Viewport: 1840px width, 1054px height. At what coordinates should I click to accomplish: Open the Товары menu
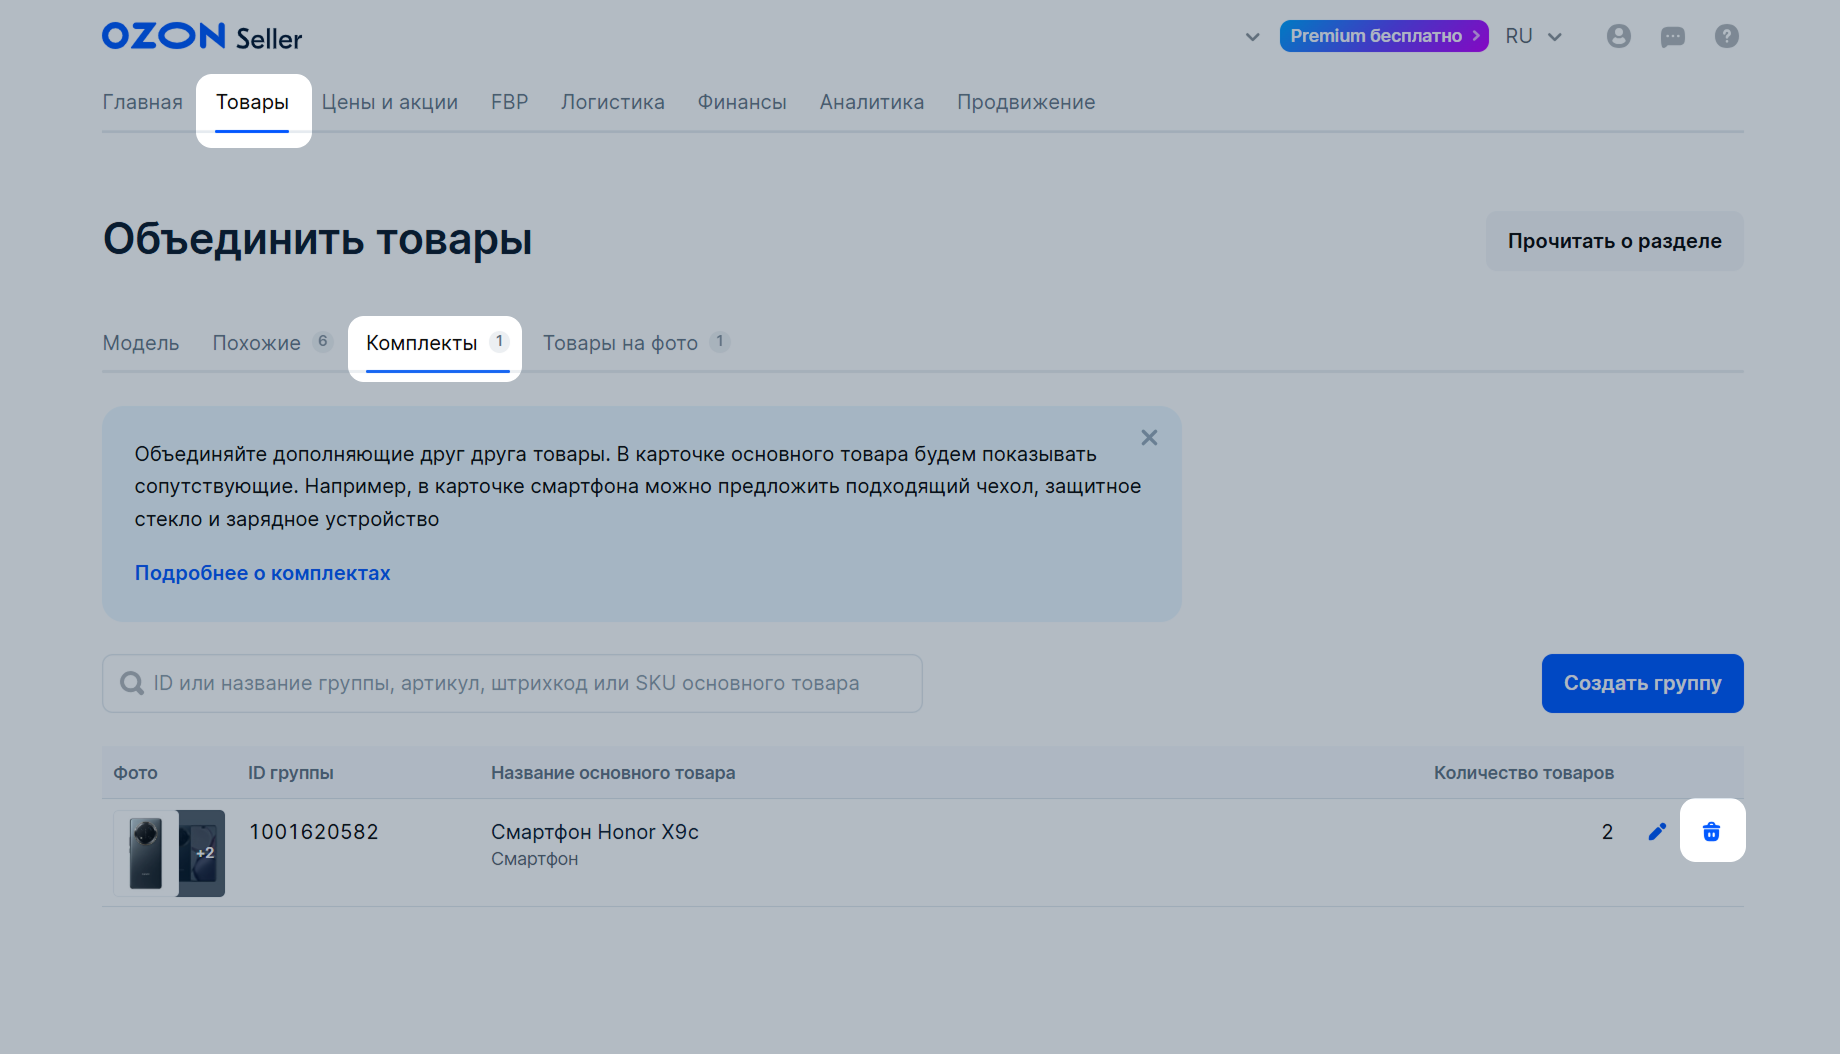pyautogui.click(x=253, y=102)
